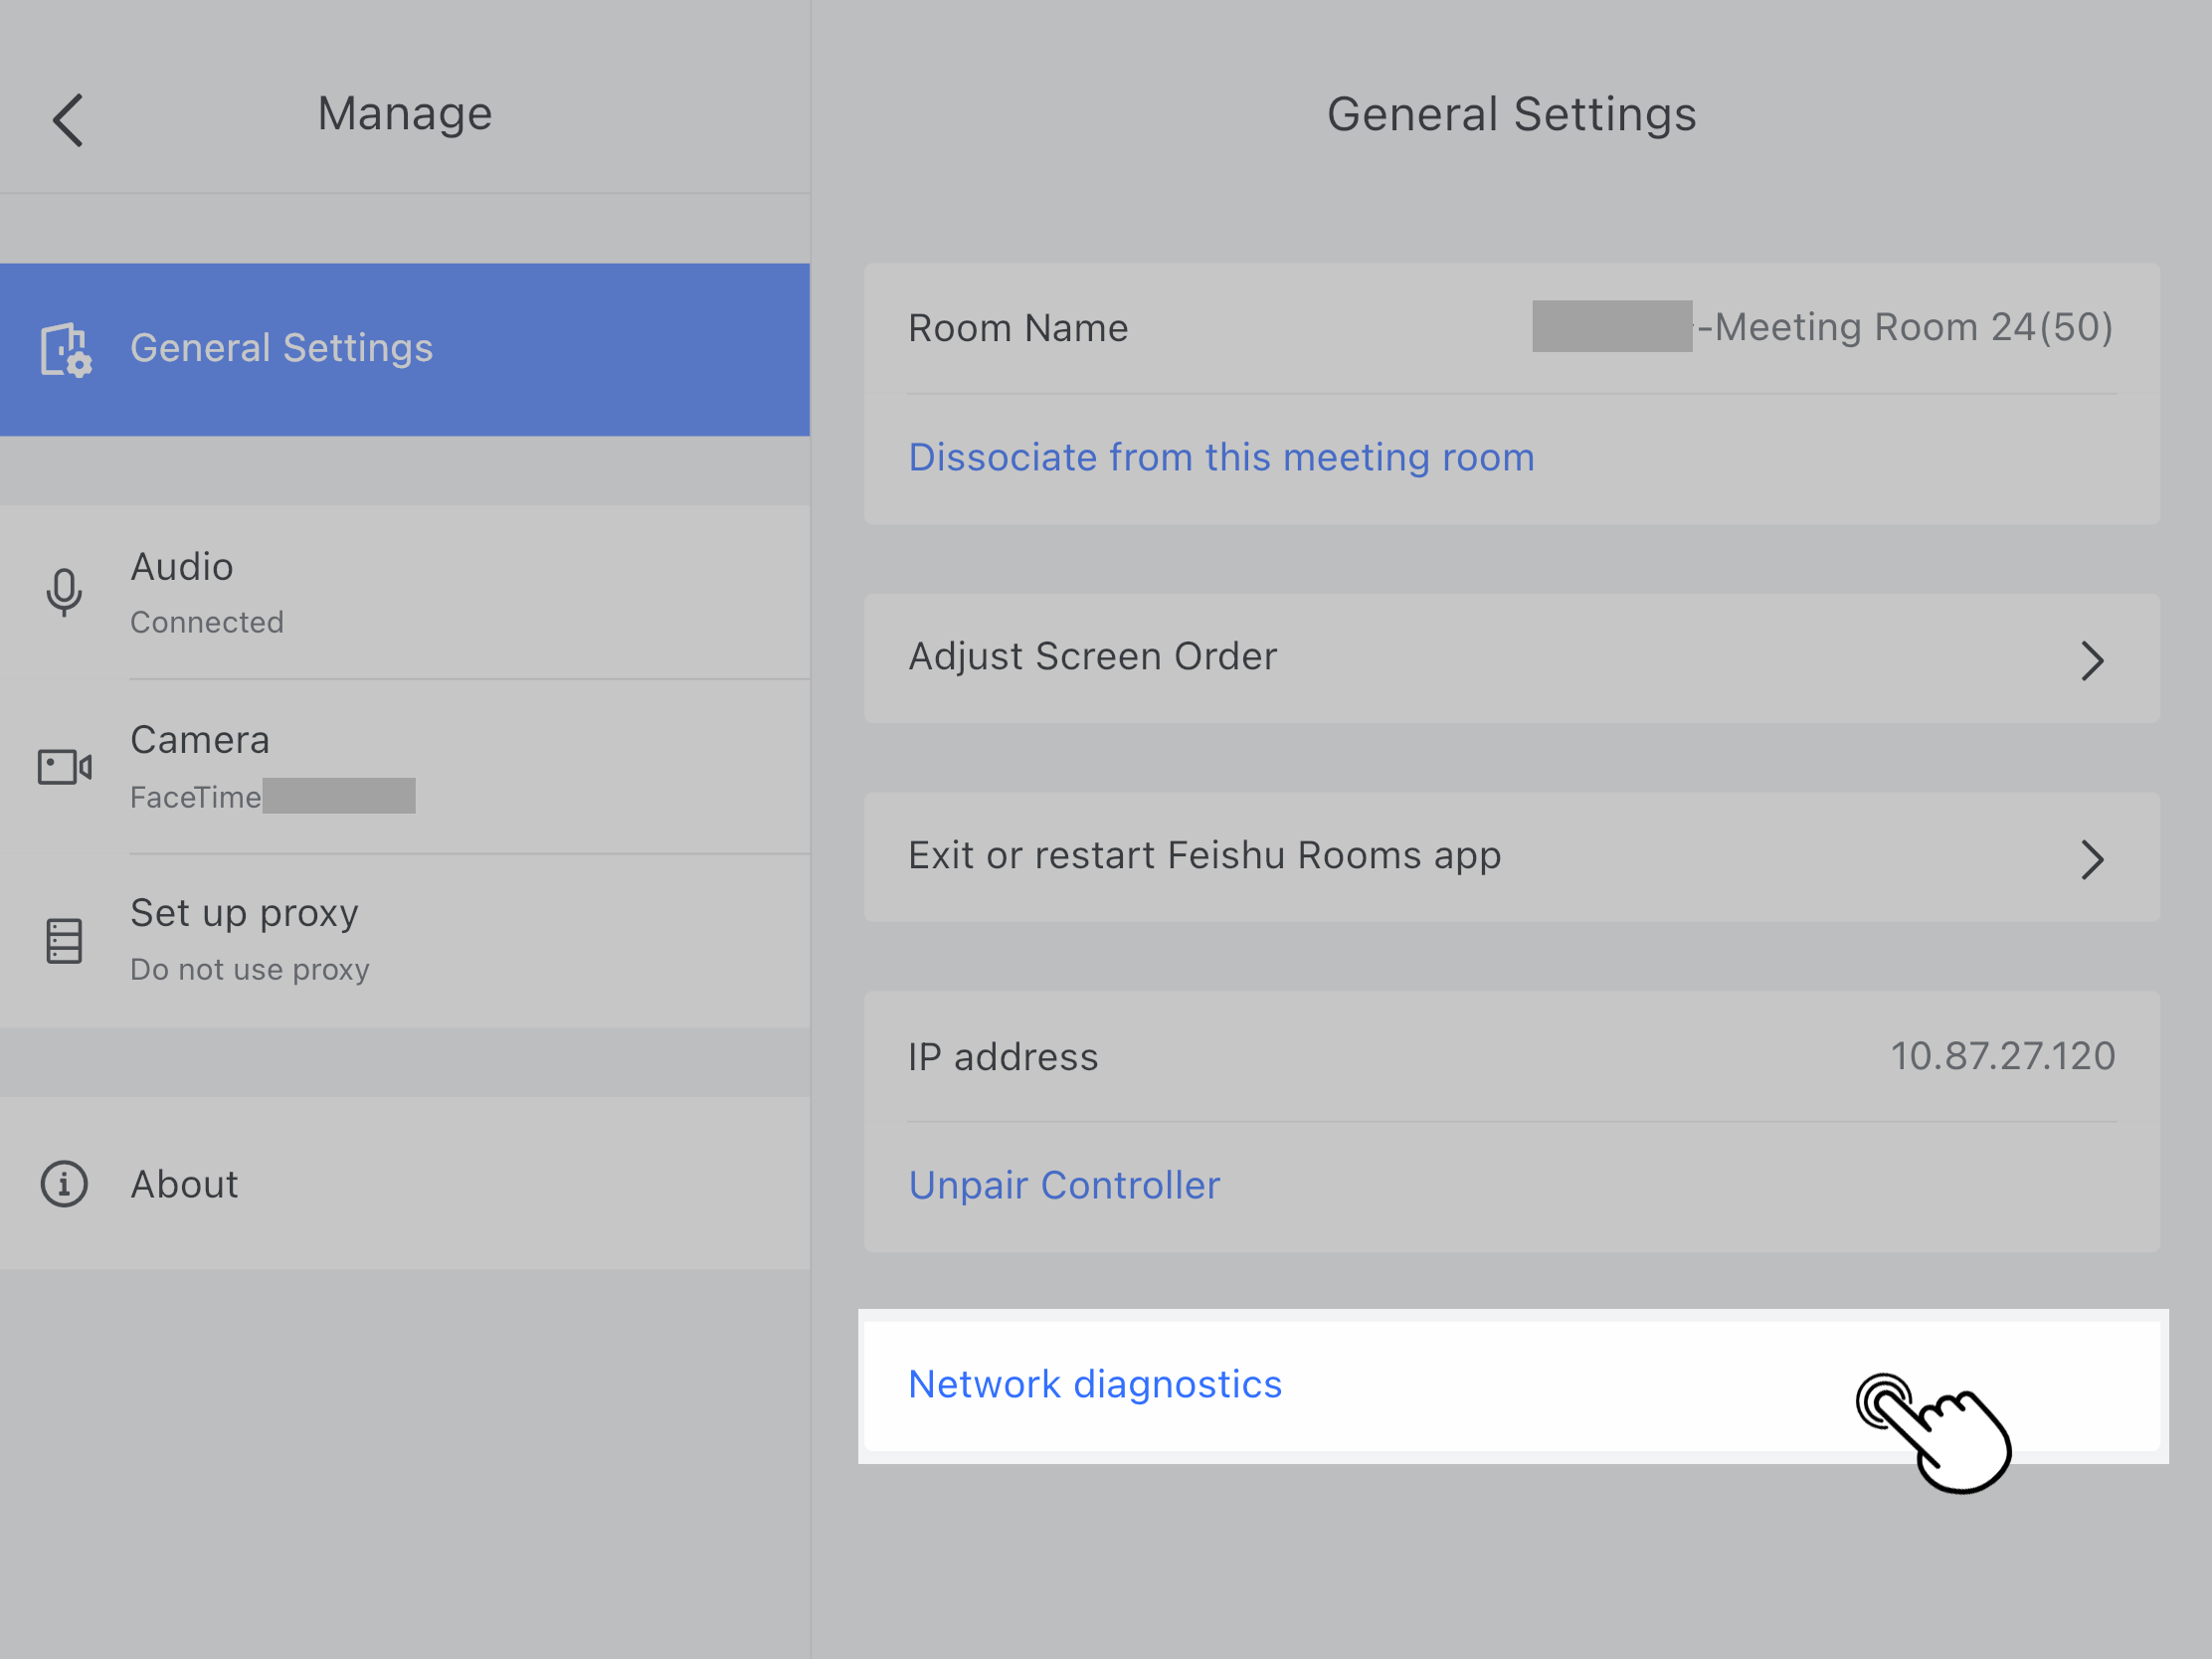Image resolution: width=2212 pixels, height=1659 pixels.
Task: Click Dissociate from this meeting room
Action: pyautogui.click(x=1221, y=457)
